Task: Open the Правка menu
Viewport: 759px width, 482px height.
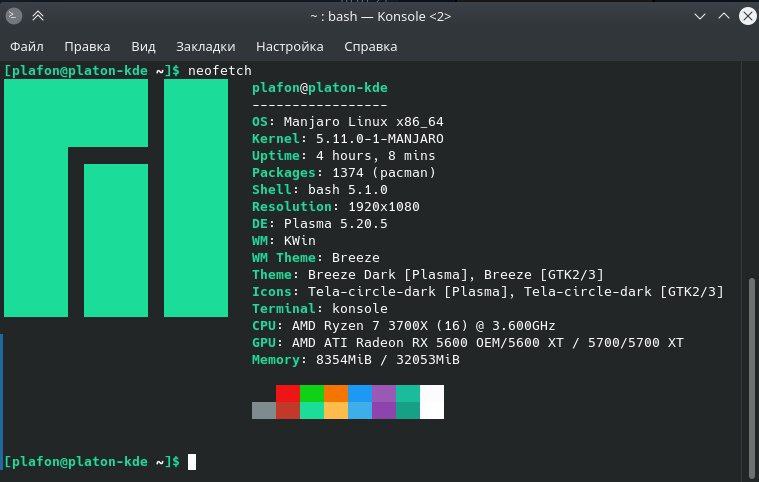Action: [x=87, y=46]
